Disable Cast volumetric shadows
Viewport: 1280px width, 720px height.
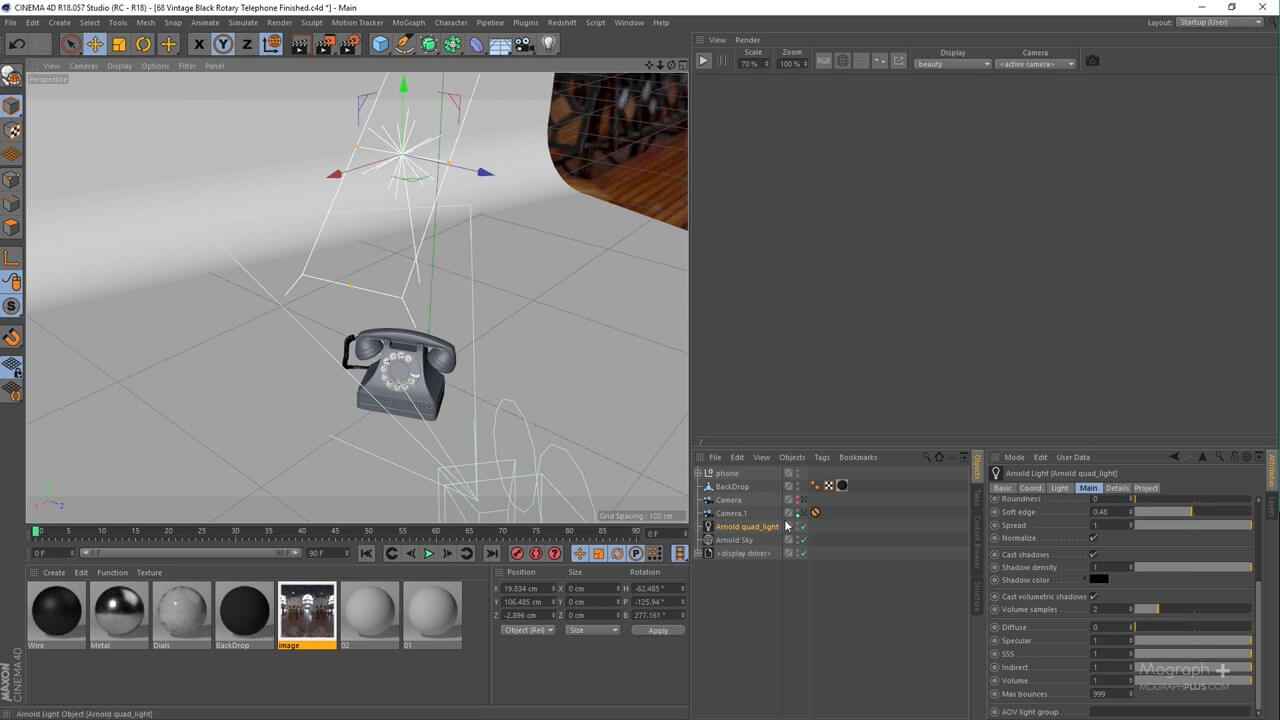point(1093,595)
